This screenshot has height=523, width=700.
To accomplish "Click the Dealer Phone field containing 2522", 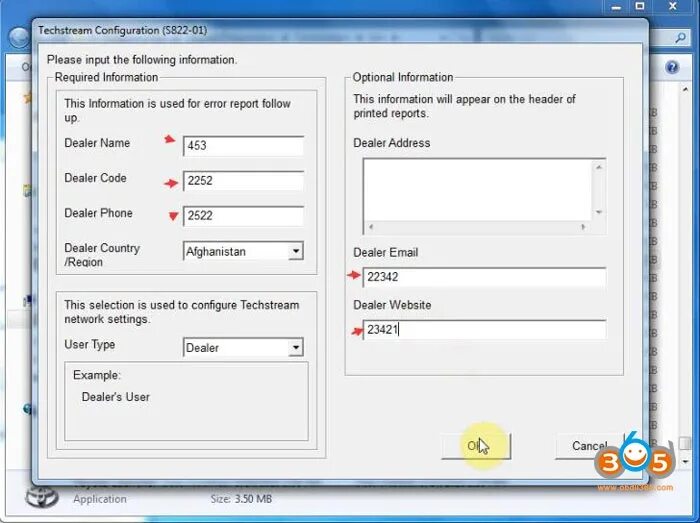I will [x=243, y=216].
